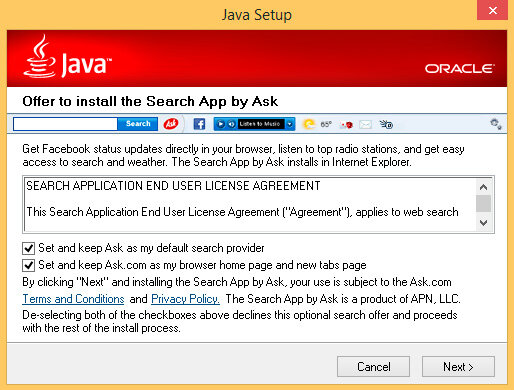Open the Privacy Policy link
Screen dimensions: 514x390
pyautogui.click(x=185, y=299)
